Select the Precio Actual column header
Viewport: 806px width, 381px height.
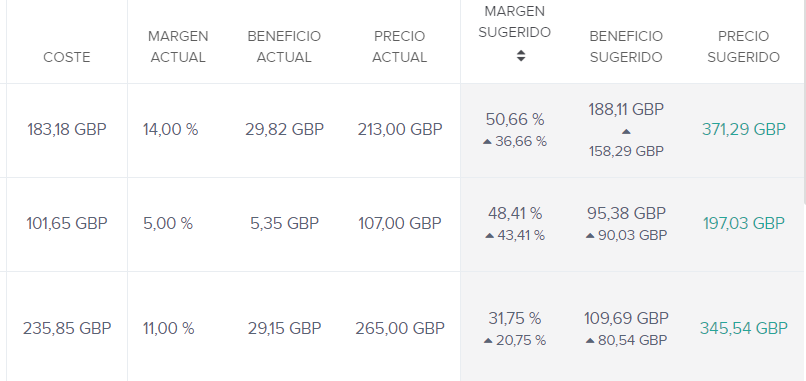click(x=399, y=47)
